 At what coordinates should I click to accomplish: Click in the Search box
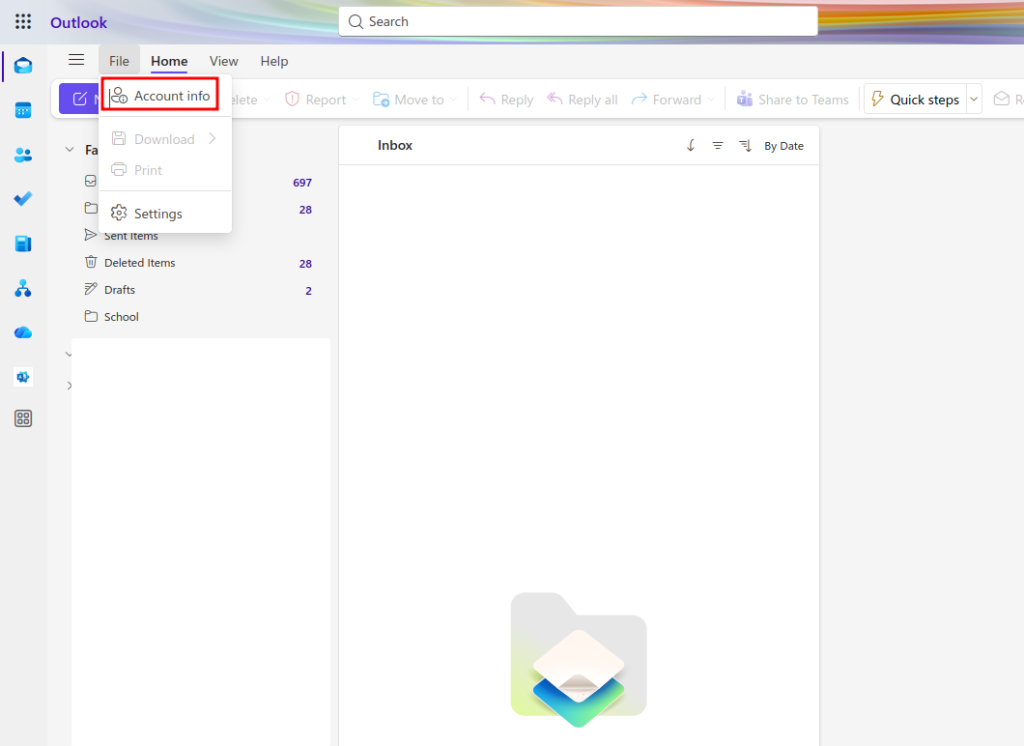tap(578, 22)
